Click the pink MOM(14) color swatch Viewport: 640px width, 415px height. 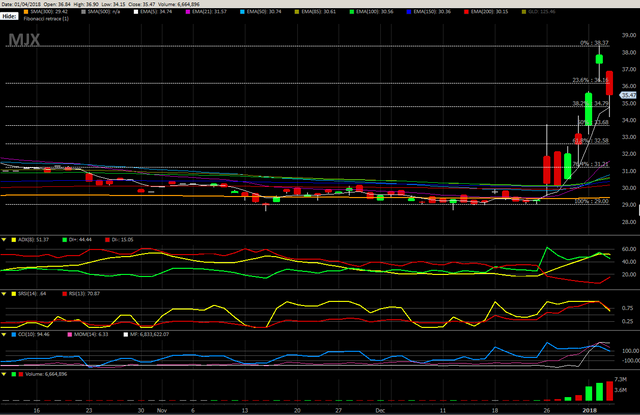[69, 335]
